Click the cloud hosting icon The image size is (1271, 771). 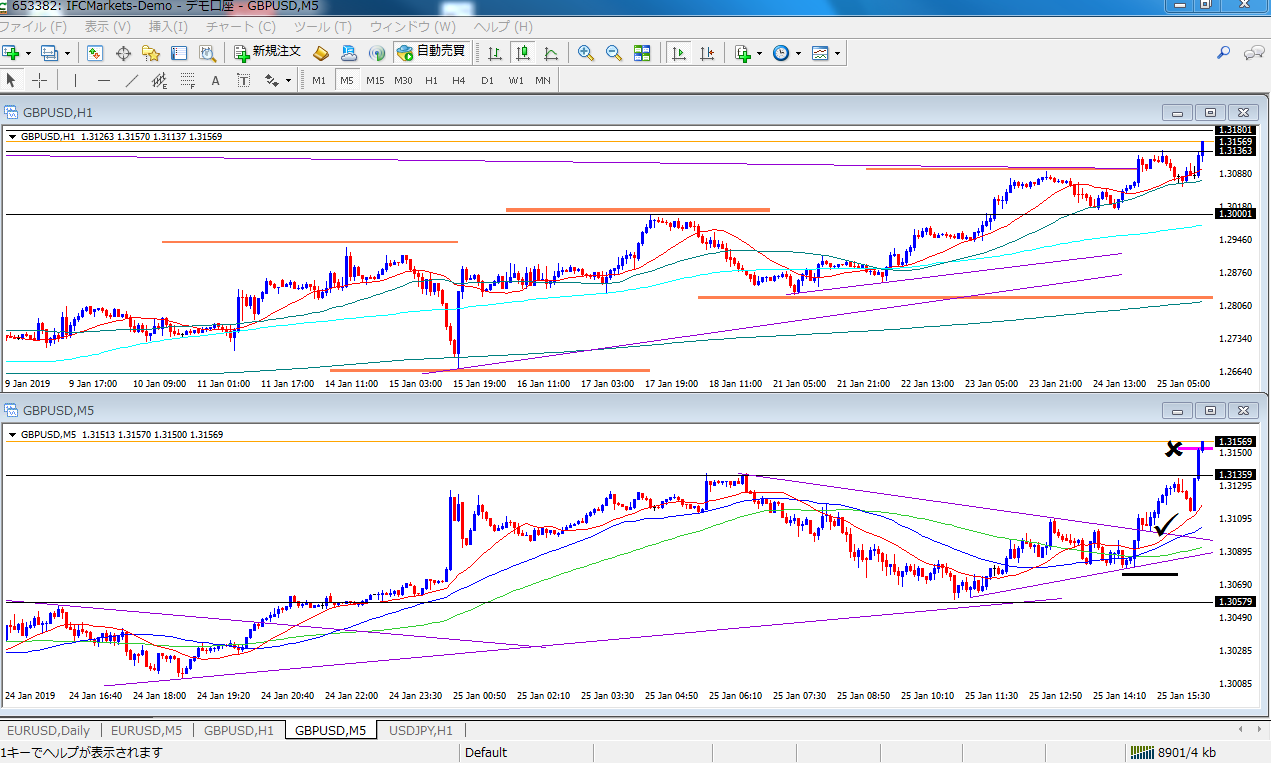(x=349, y=52)
